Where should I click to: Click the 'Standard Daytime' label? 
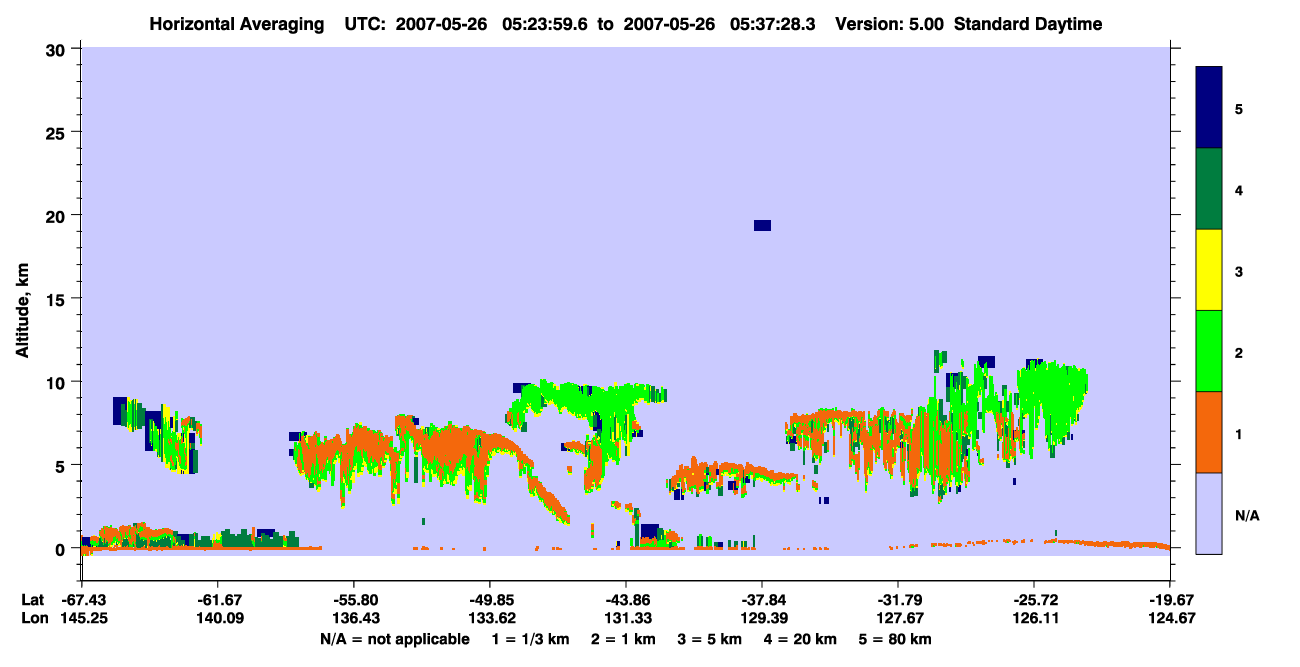click(x=1028, y=24)
